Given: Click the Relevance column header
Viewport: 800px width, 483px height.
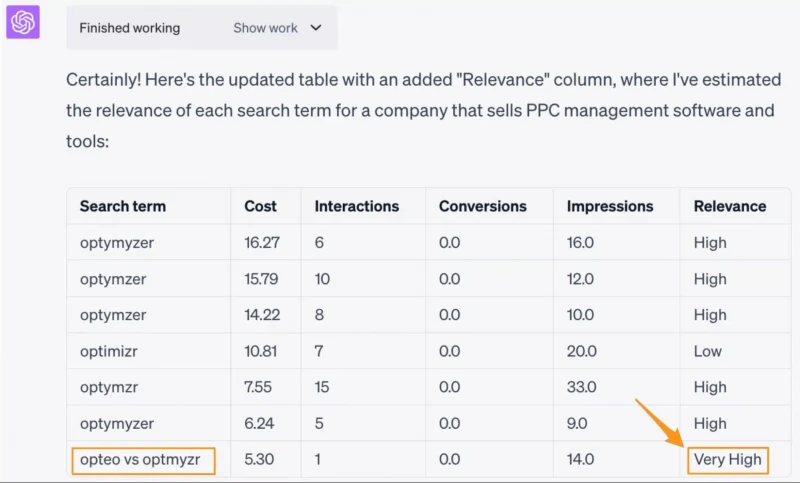Looking at the screenshot, I should tap(730, 206).
